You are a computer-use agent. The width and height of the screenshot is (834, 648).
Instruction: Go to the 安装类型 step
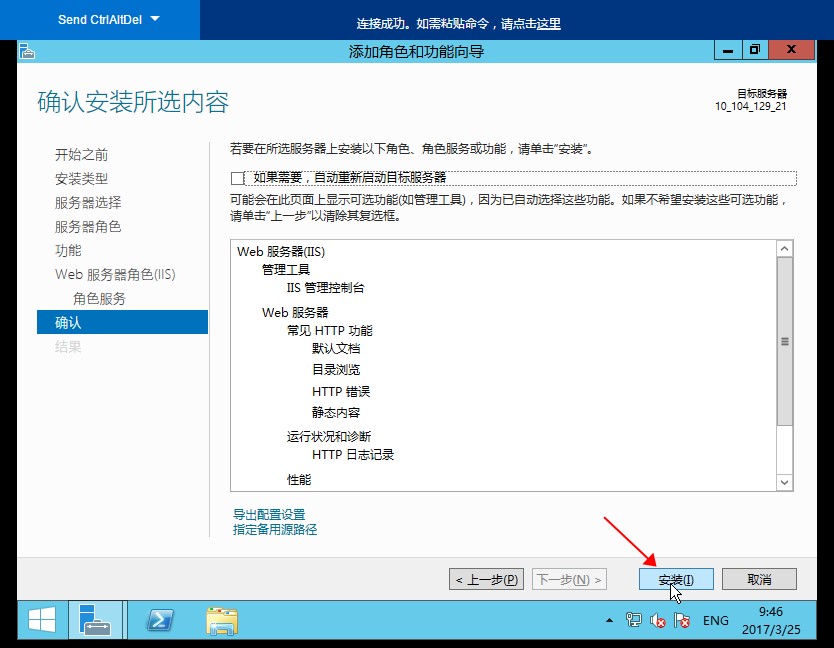81,179
